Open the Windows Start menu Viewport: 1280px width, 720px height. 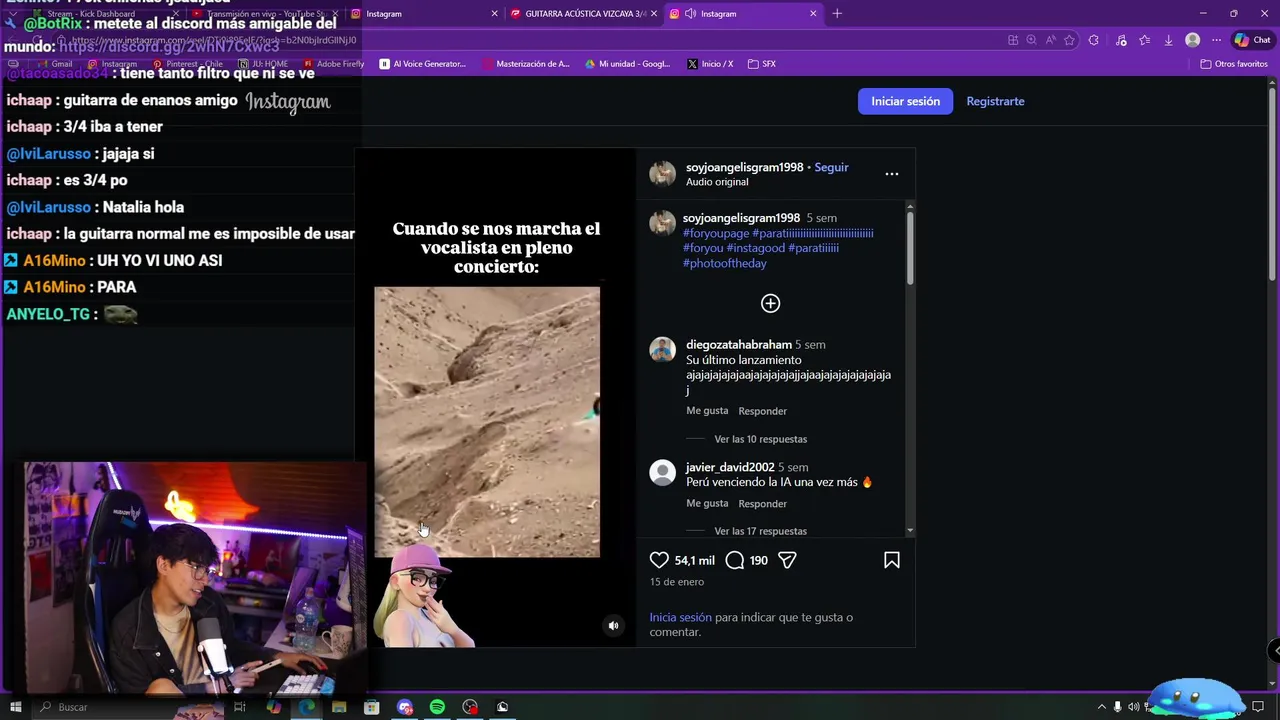(x=15, y=707)
